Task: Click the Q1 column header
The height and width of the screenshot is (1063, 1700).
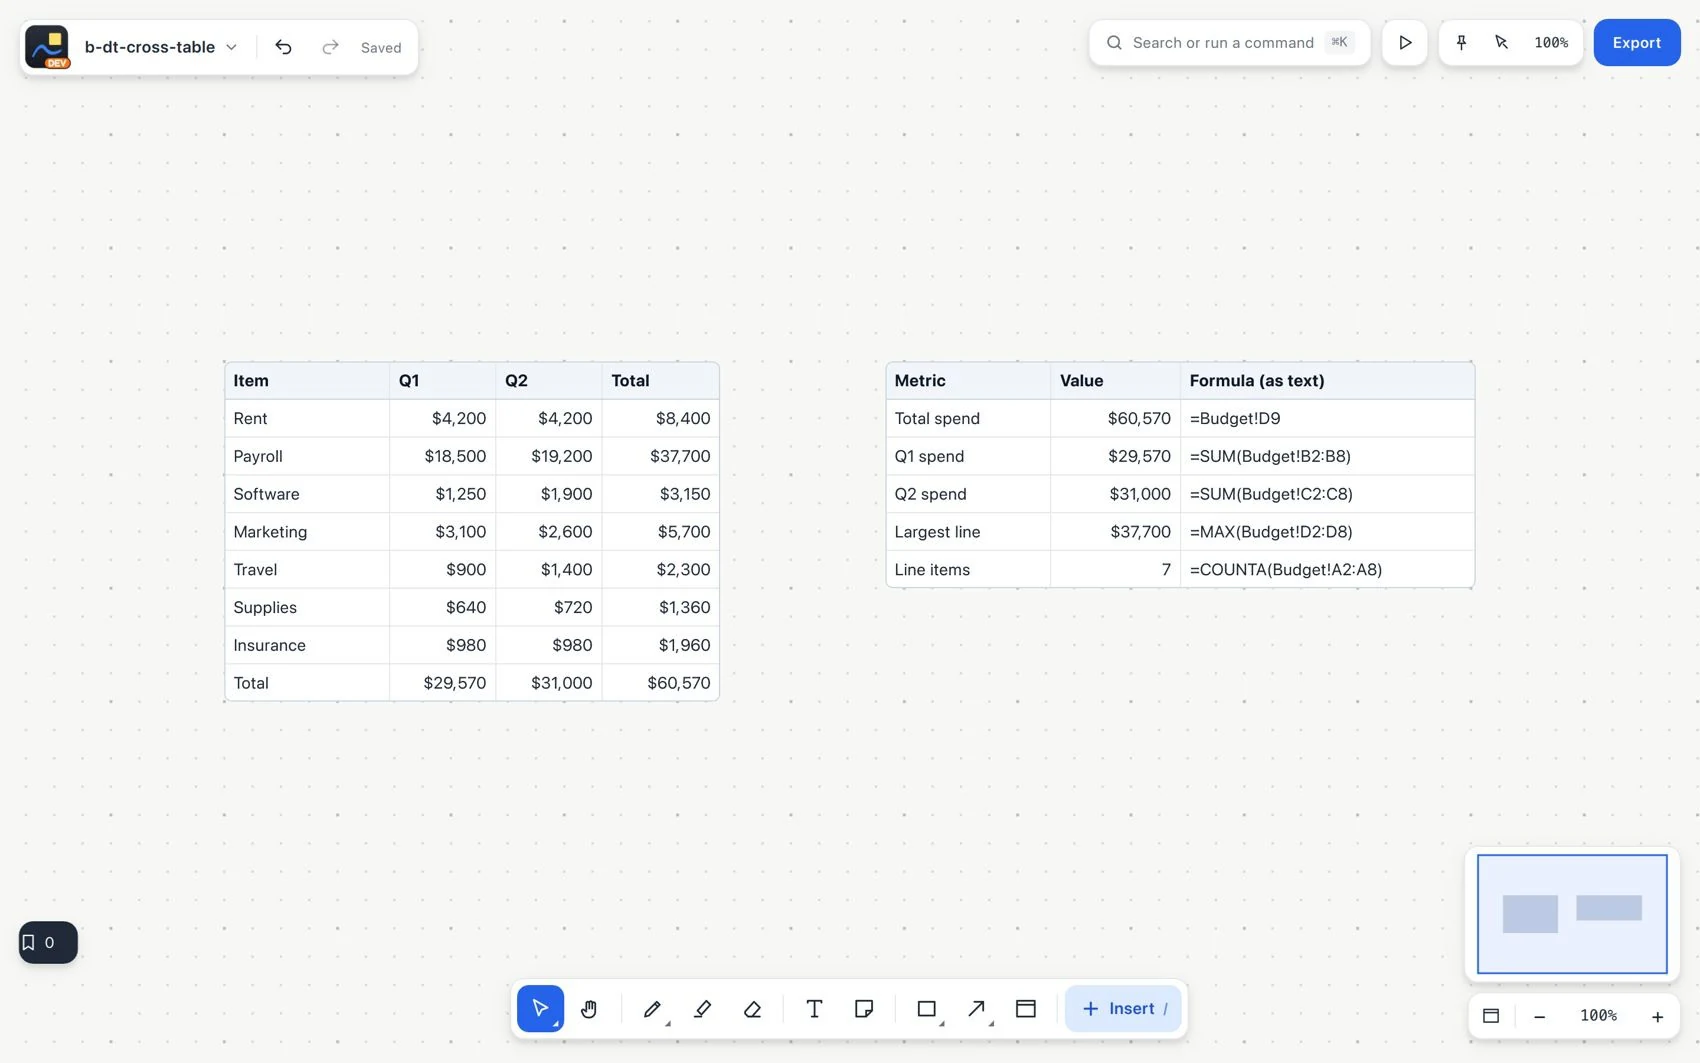Action: point(442,380)
